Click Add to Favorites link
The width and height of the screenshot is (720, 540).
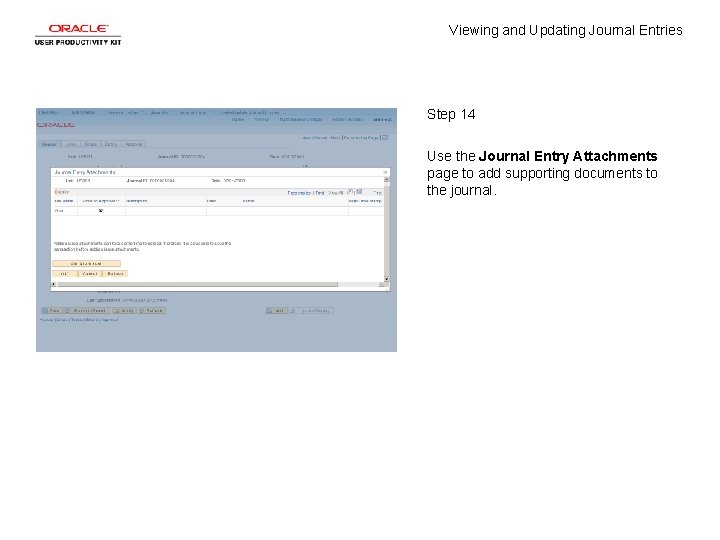pos(348,119)
